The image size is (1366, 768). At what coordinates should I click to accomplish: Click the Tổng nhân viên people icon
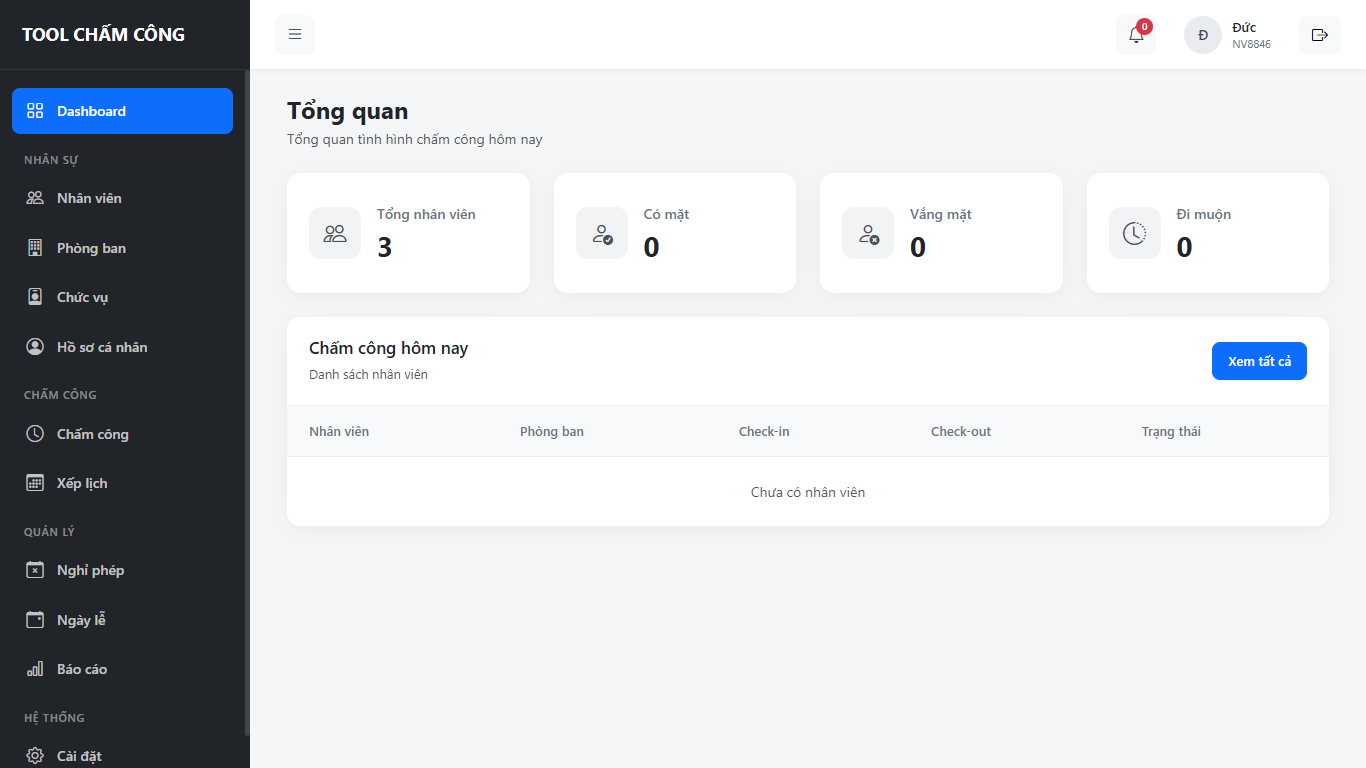[x=335, y=233]
